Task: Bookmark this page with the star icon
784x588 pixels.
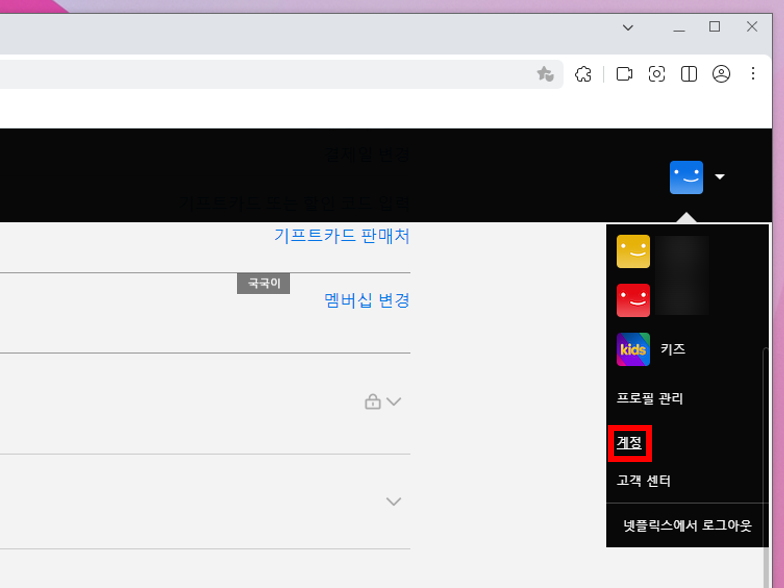Action: point(545,74)
